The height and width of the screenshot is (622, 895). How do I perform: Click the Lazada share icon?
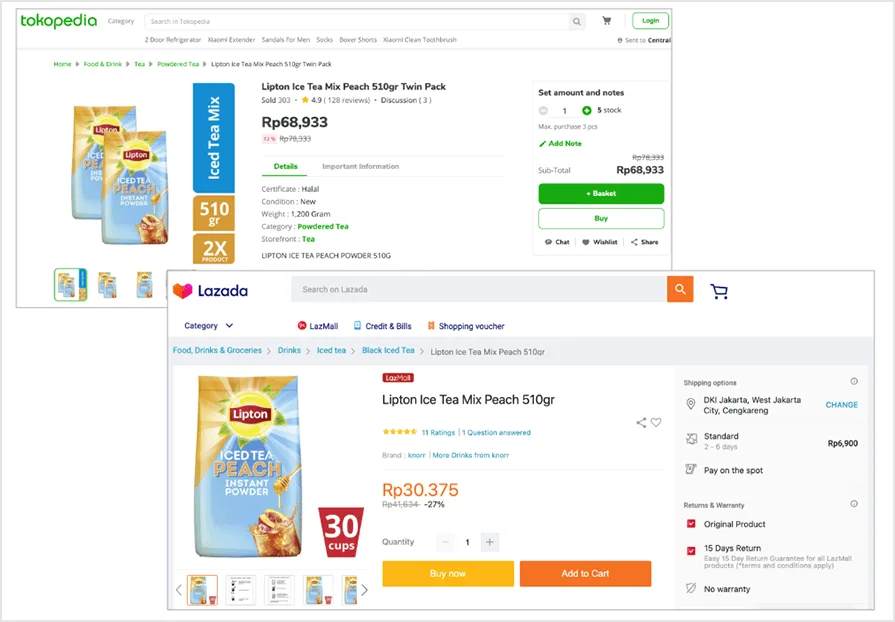641,423
